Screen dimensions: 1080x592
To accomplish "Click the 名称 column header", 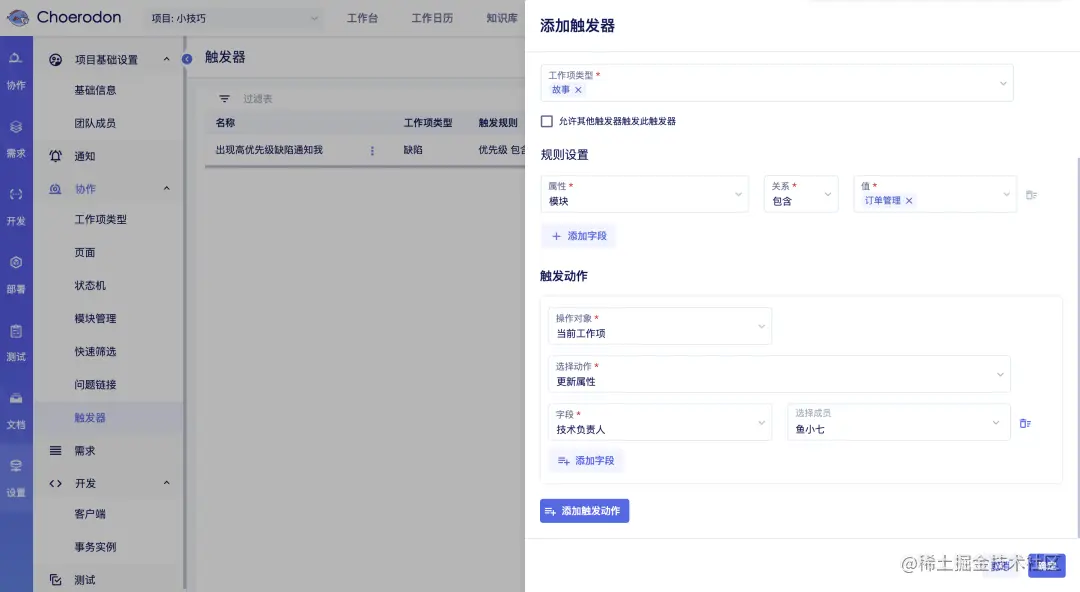I will (225, 123).
